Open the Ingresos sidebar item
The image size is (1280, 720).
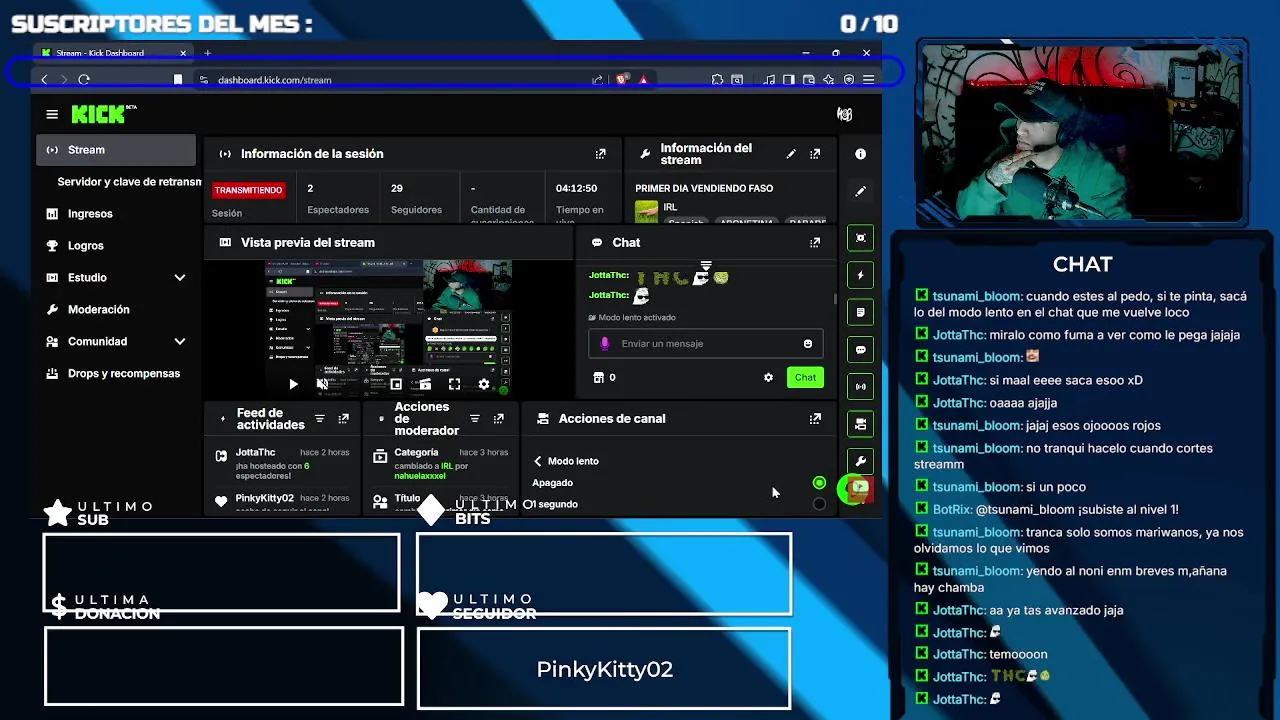(x=116, y=214)
